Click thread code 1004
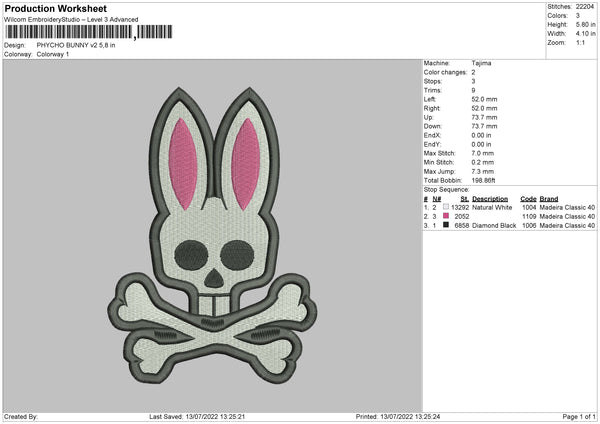 point(529,207)
